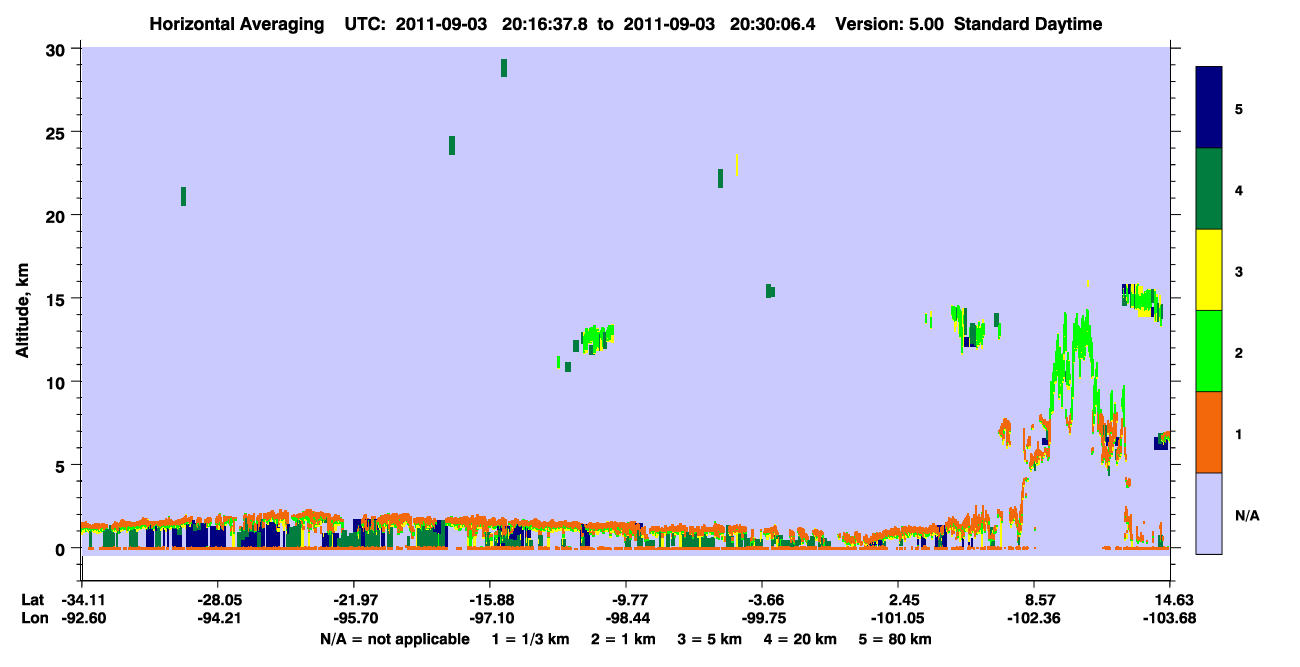Click the dark green colorbar segment labeled 4
This screenshot has height=667, width=1300.
(x=1209, y=189)
